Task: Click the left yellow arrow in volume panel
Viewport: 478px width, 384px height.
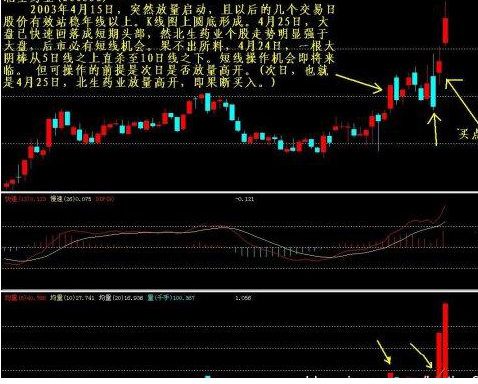Action: pyautogui.click(x=384, y=352)
